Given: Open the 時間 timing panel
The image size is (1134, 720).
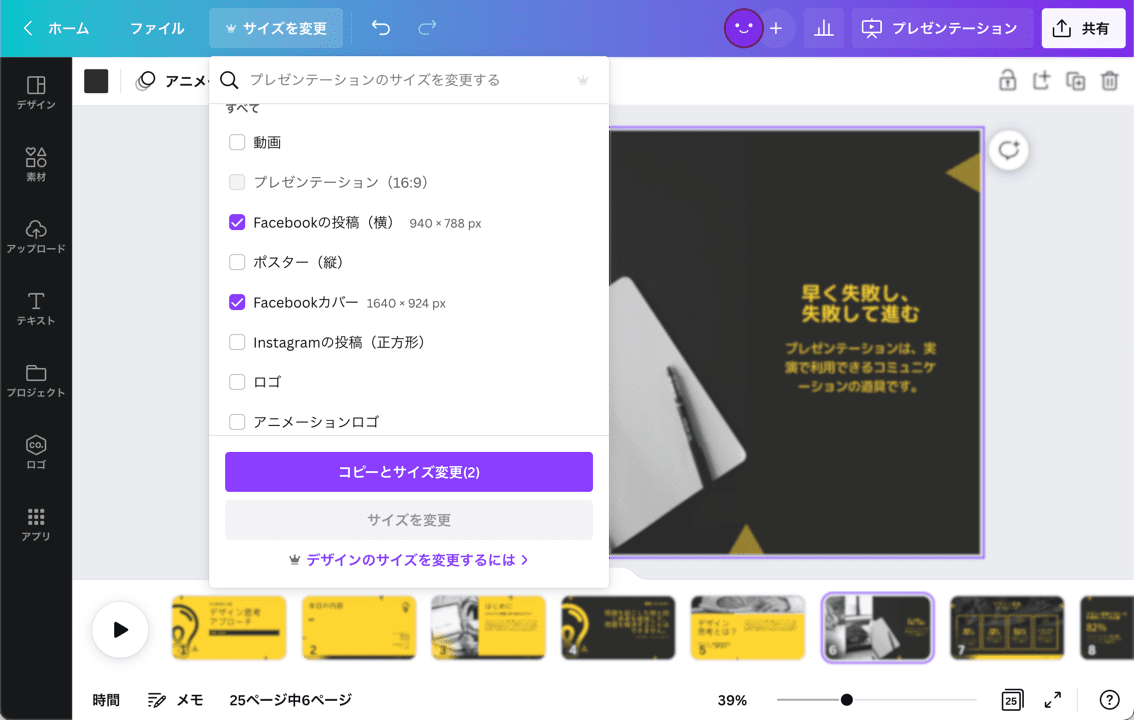Looking at the screenshot, I should click(x=107, y=700).
